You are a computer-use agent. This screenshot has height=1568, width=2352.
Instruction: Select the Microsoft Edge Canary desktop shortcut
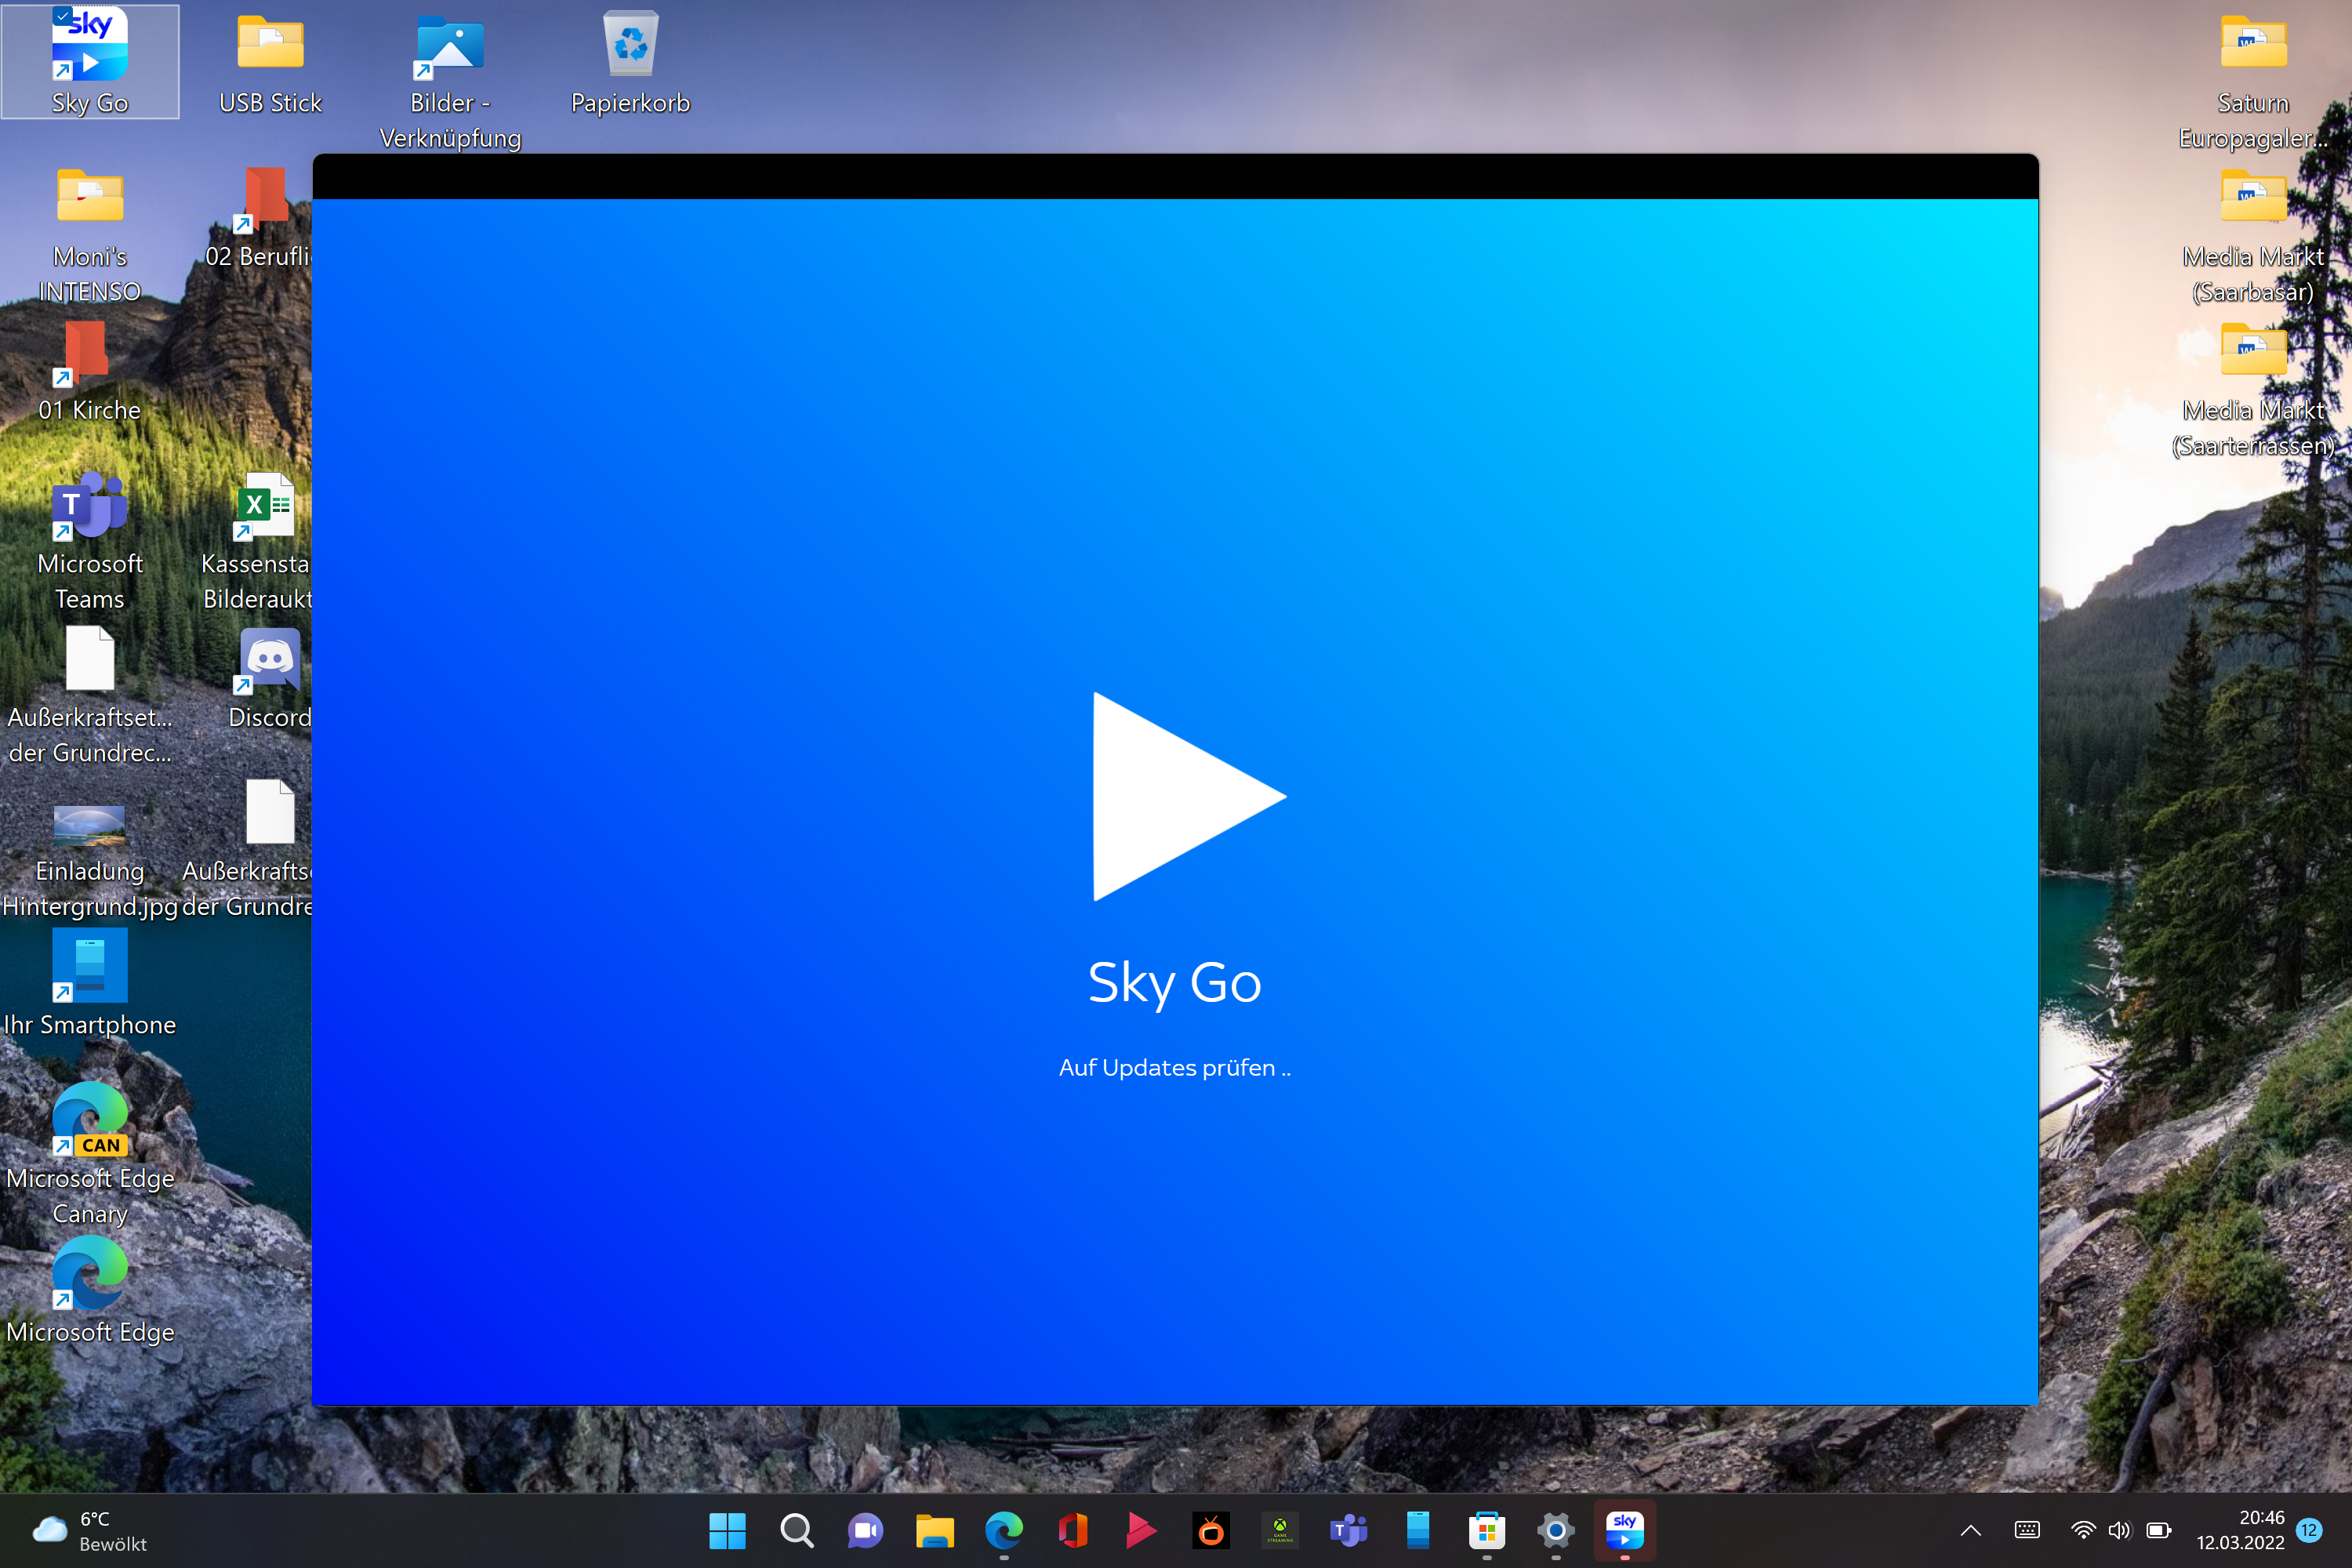click(90, 1154)
